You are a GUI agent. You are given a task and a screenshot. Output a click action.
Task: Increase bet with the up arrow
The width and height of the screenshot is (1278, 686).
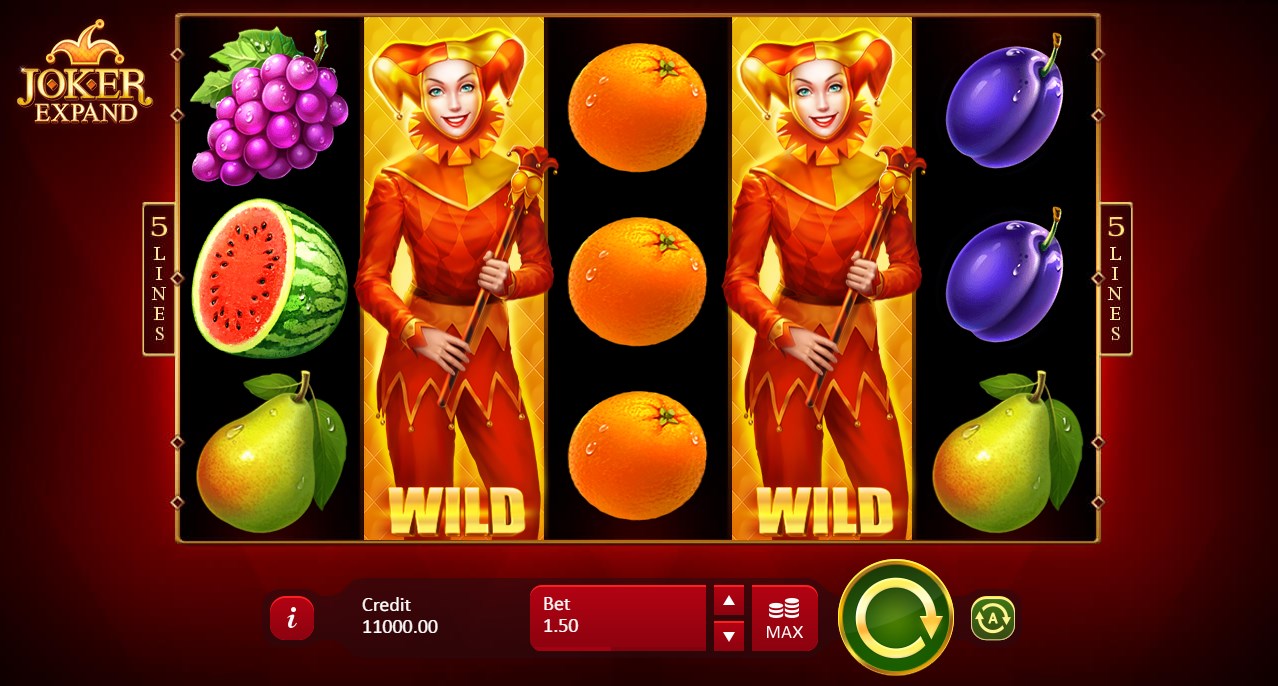pyautogui.click(x=729, y=601)
